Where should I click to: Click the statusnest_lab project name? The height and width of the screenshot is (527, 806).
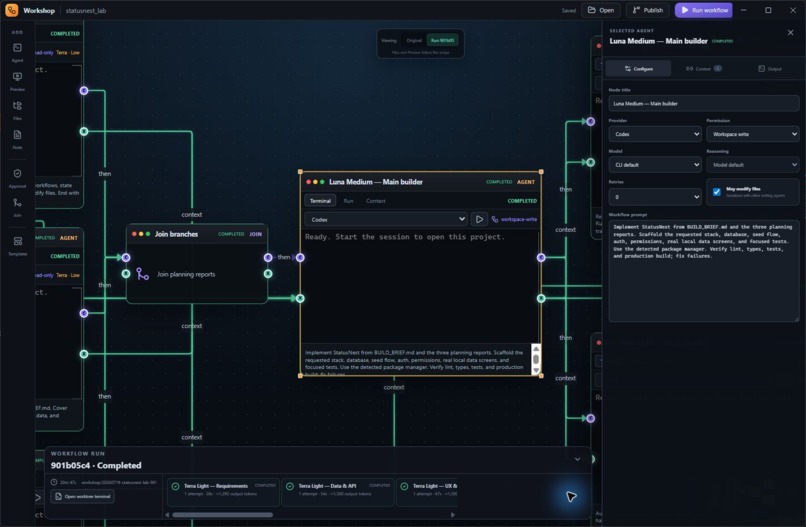tap(86, 10)
